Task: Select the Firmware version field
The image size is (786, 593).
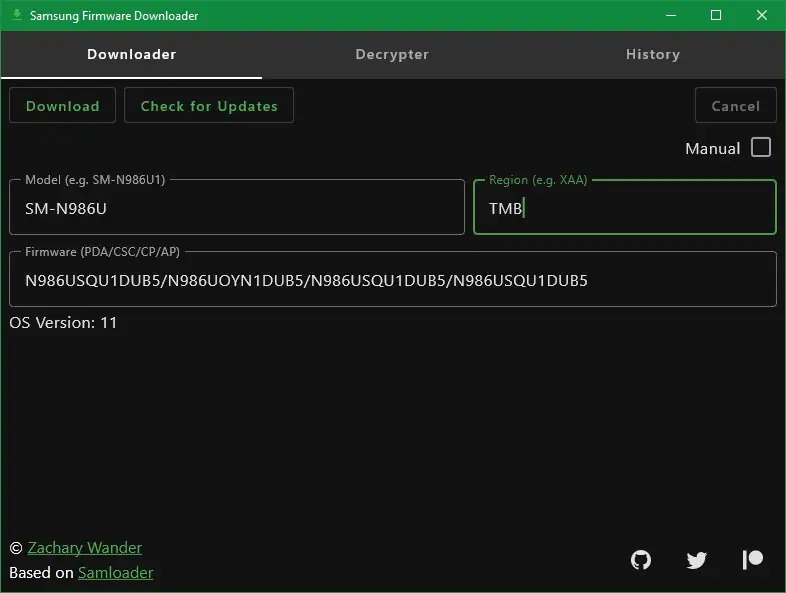Action: point(392,281)
